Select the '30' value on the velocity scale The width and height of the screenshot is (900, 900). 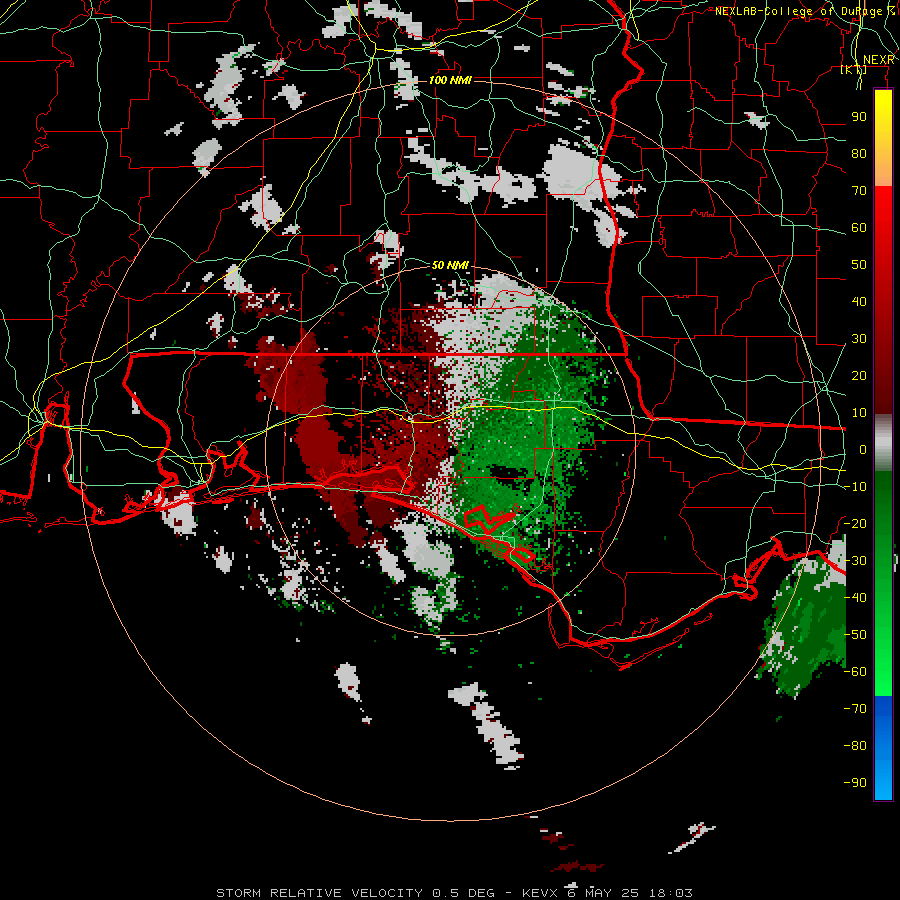859,339
